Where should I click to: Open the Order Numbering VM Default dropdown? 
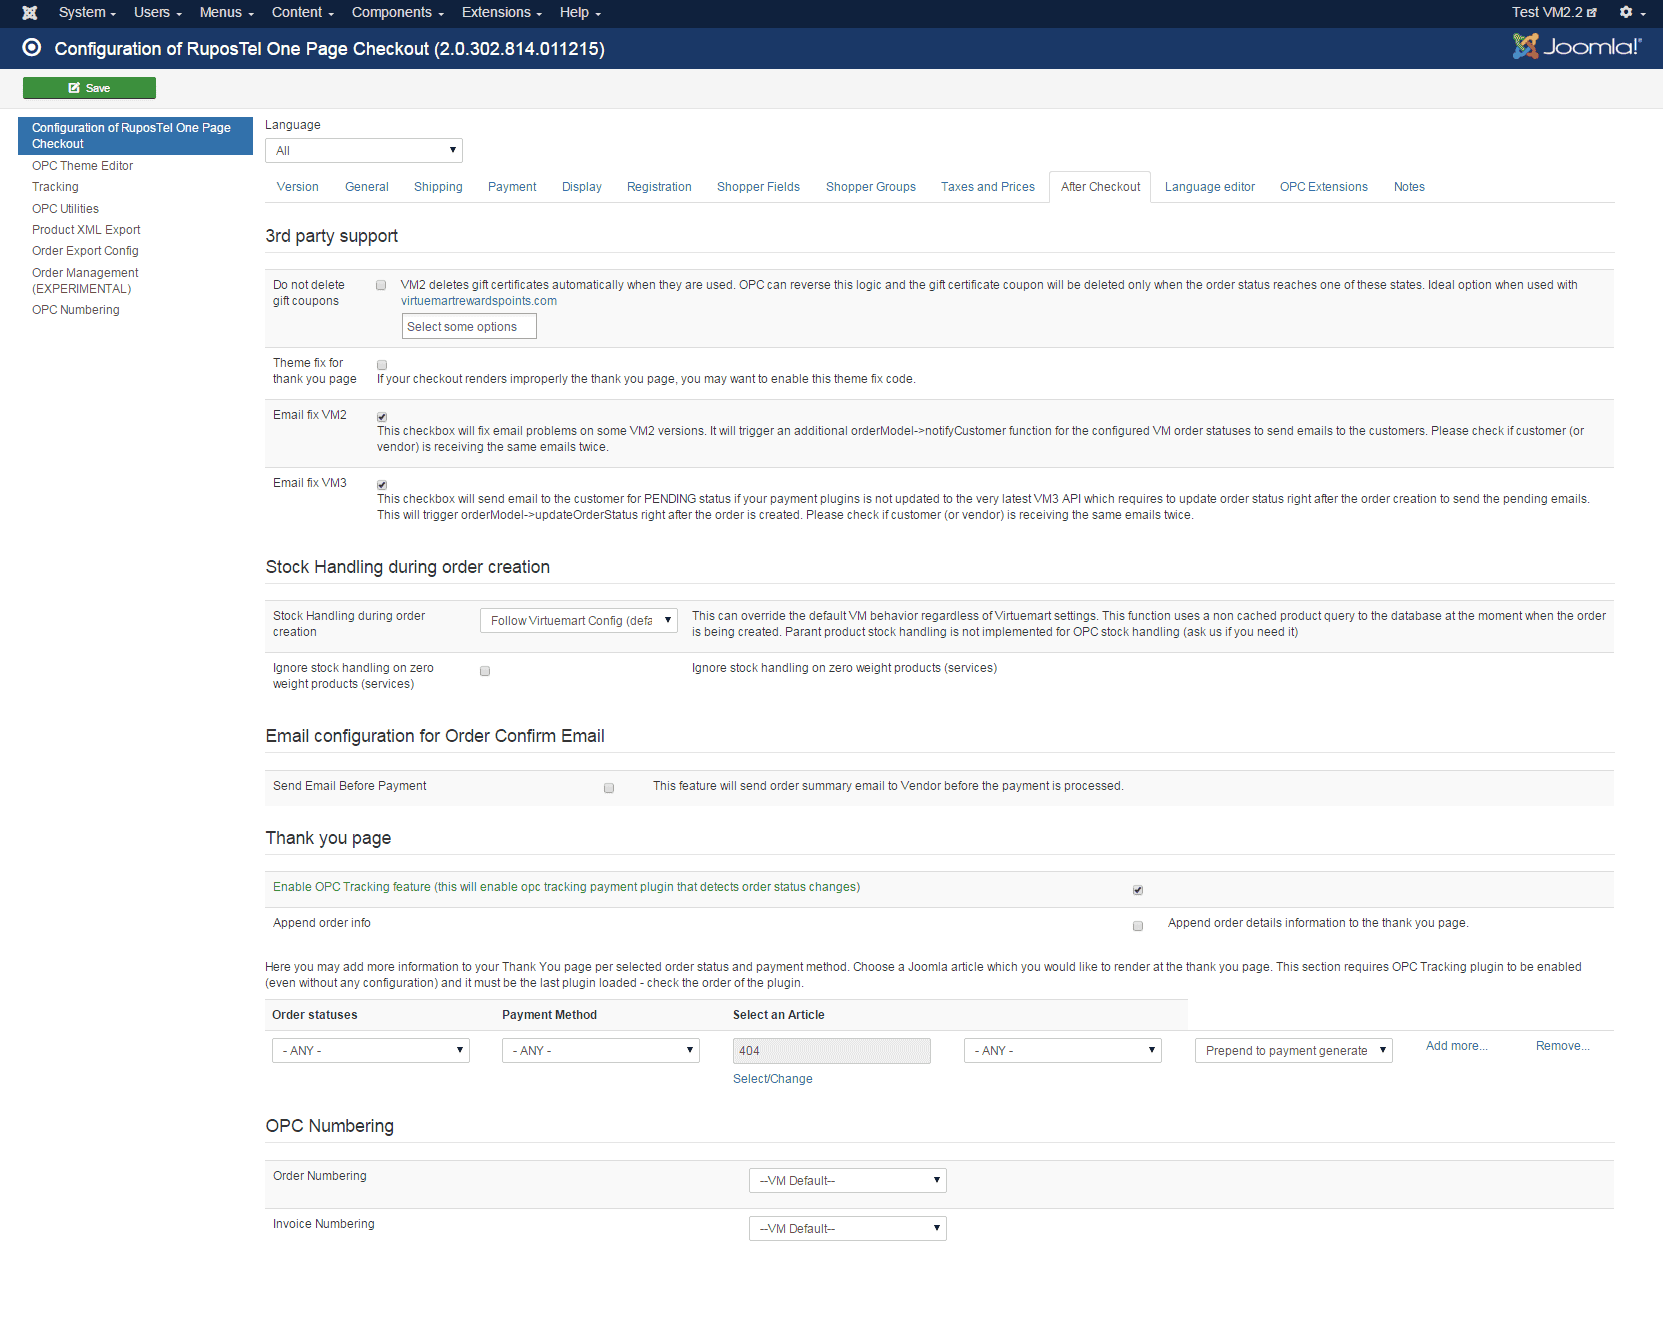[x=847, y=1181]
